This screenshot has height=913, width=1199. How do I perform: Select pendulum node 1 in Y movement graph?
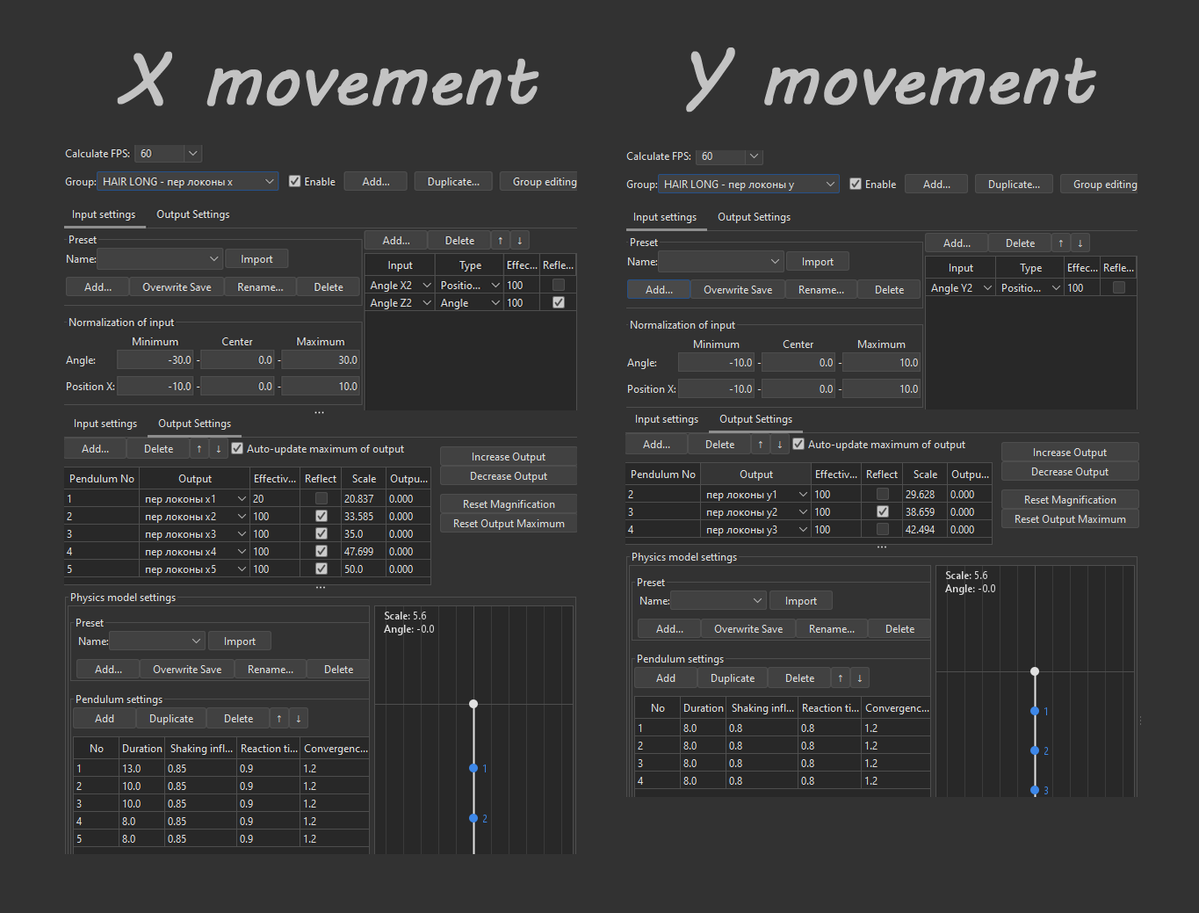click(x=1035, y=711)
